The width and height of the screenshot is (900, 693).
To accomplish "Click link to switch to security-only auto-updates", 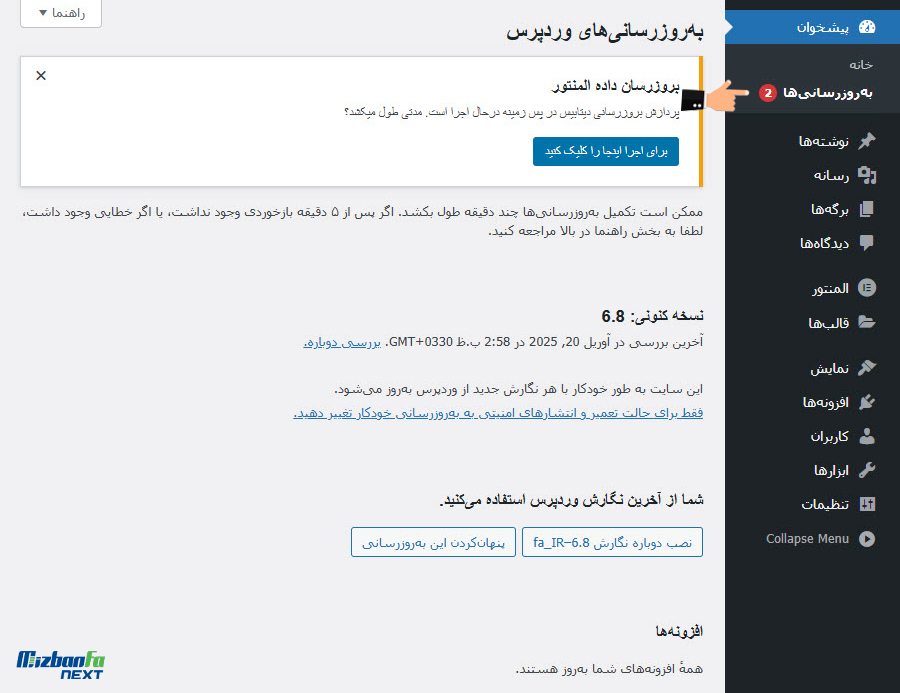I will [x=498, y=413].
